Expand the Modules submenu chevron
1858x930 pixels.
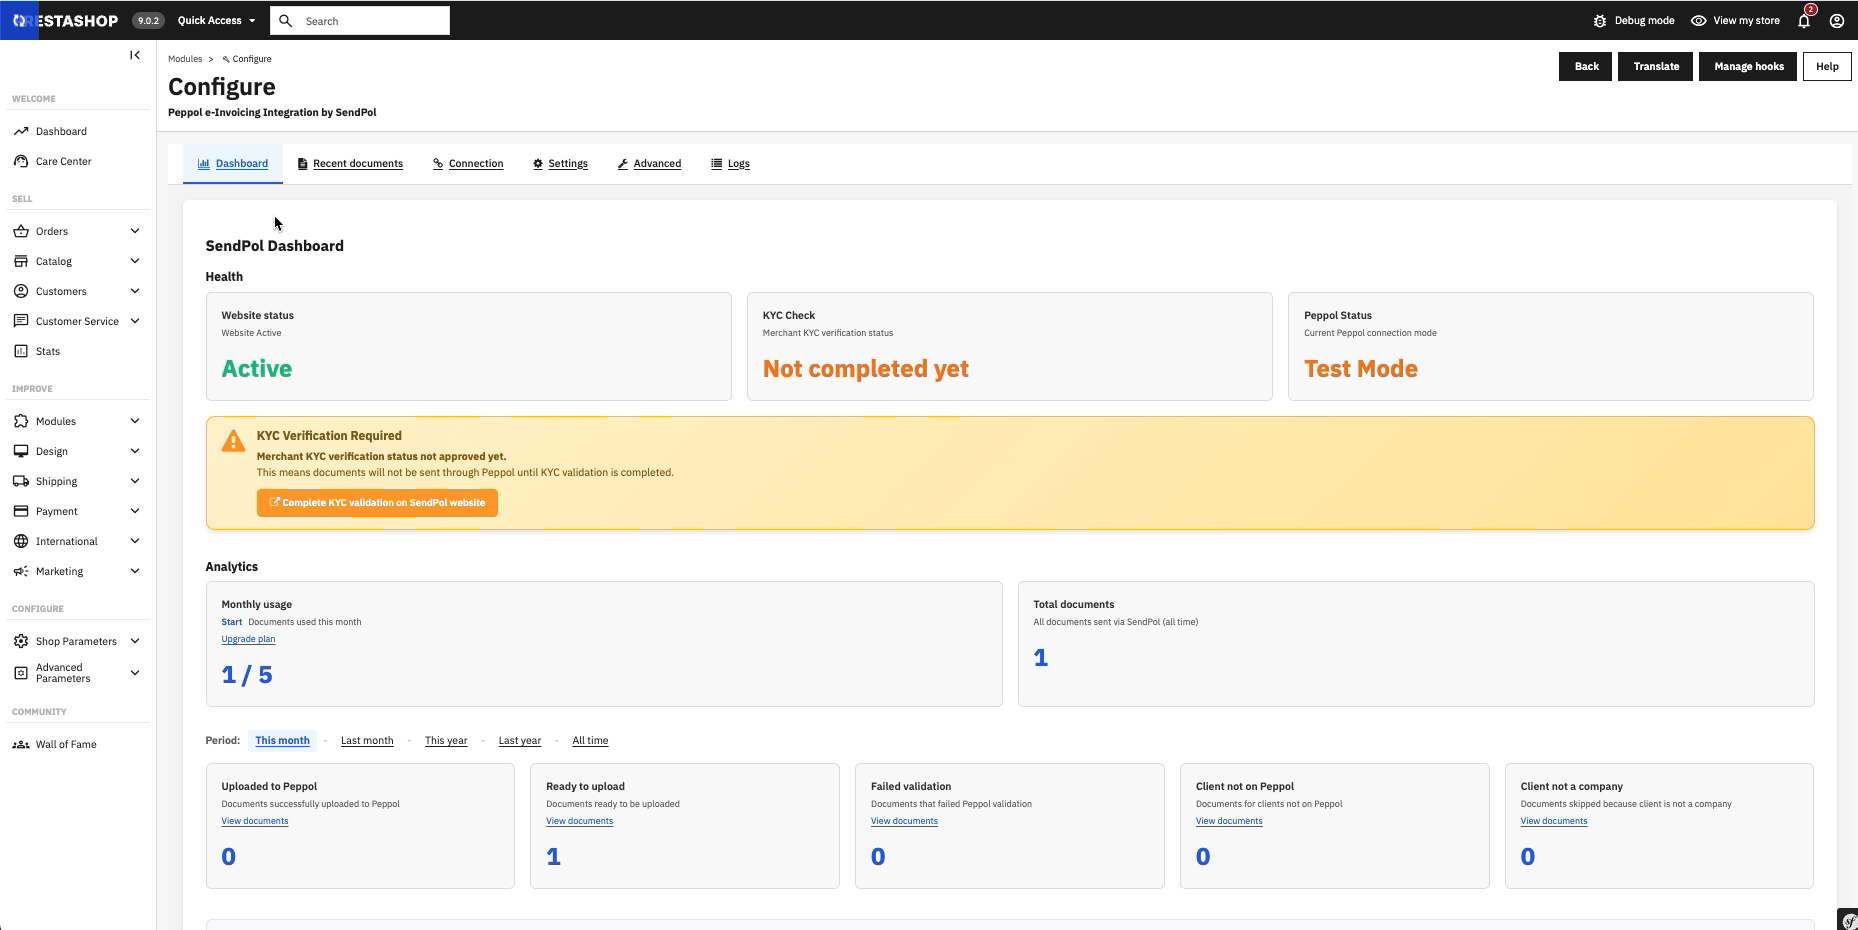point(135,421)
